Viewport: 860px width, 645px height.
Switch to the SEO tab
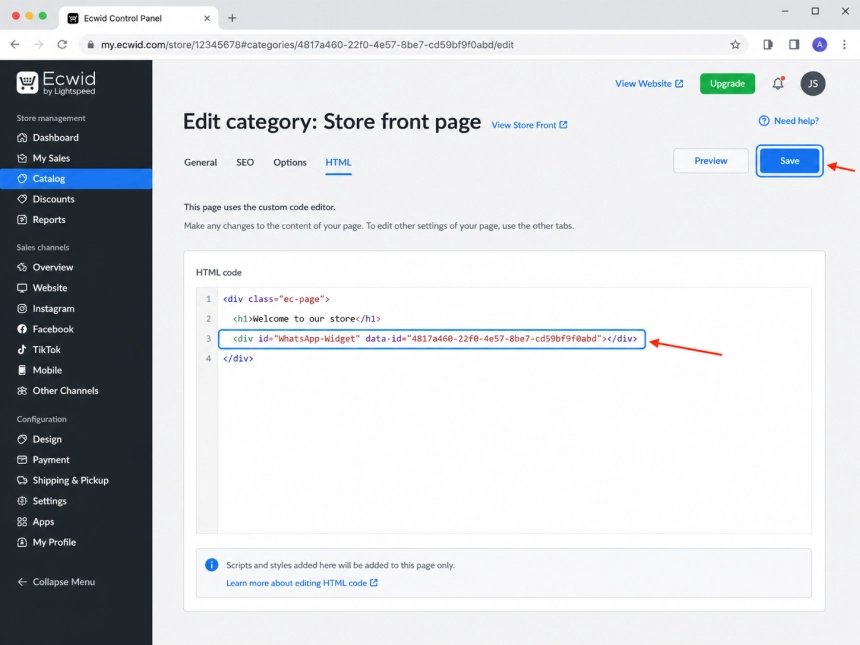pyautogui.click(x=245, y=162)
